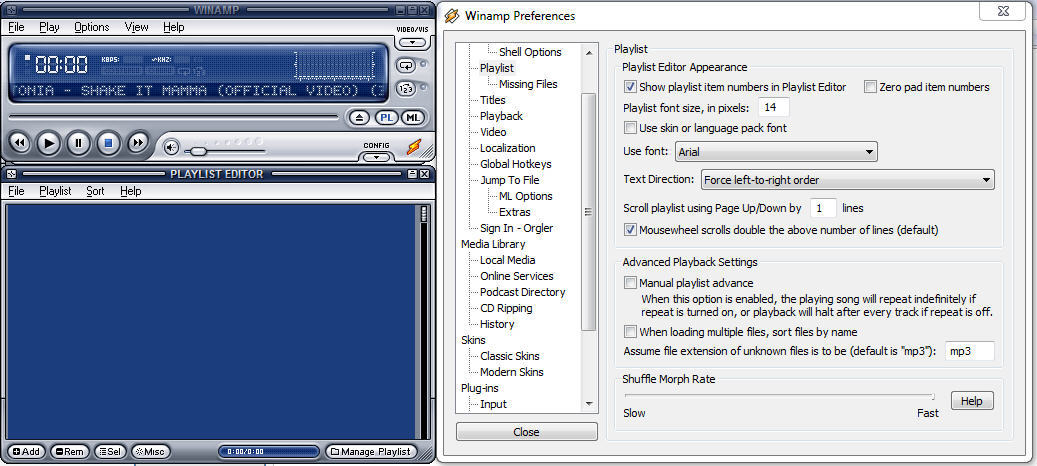
Task: Click the Winamp lightning bolt logo
Action: point(414,146)
